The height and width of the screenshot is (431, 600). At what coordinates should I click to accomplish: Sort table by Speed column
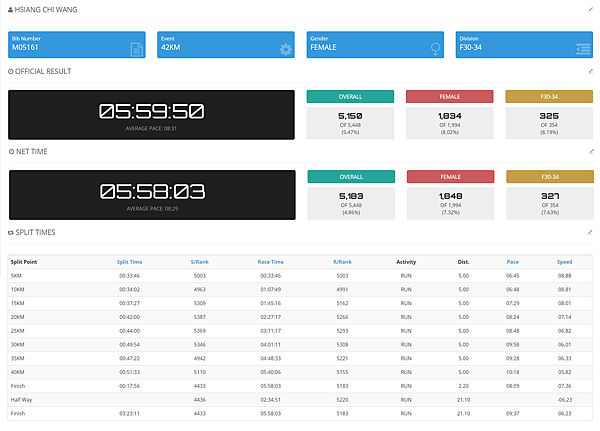click(564, 262)
